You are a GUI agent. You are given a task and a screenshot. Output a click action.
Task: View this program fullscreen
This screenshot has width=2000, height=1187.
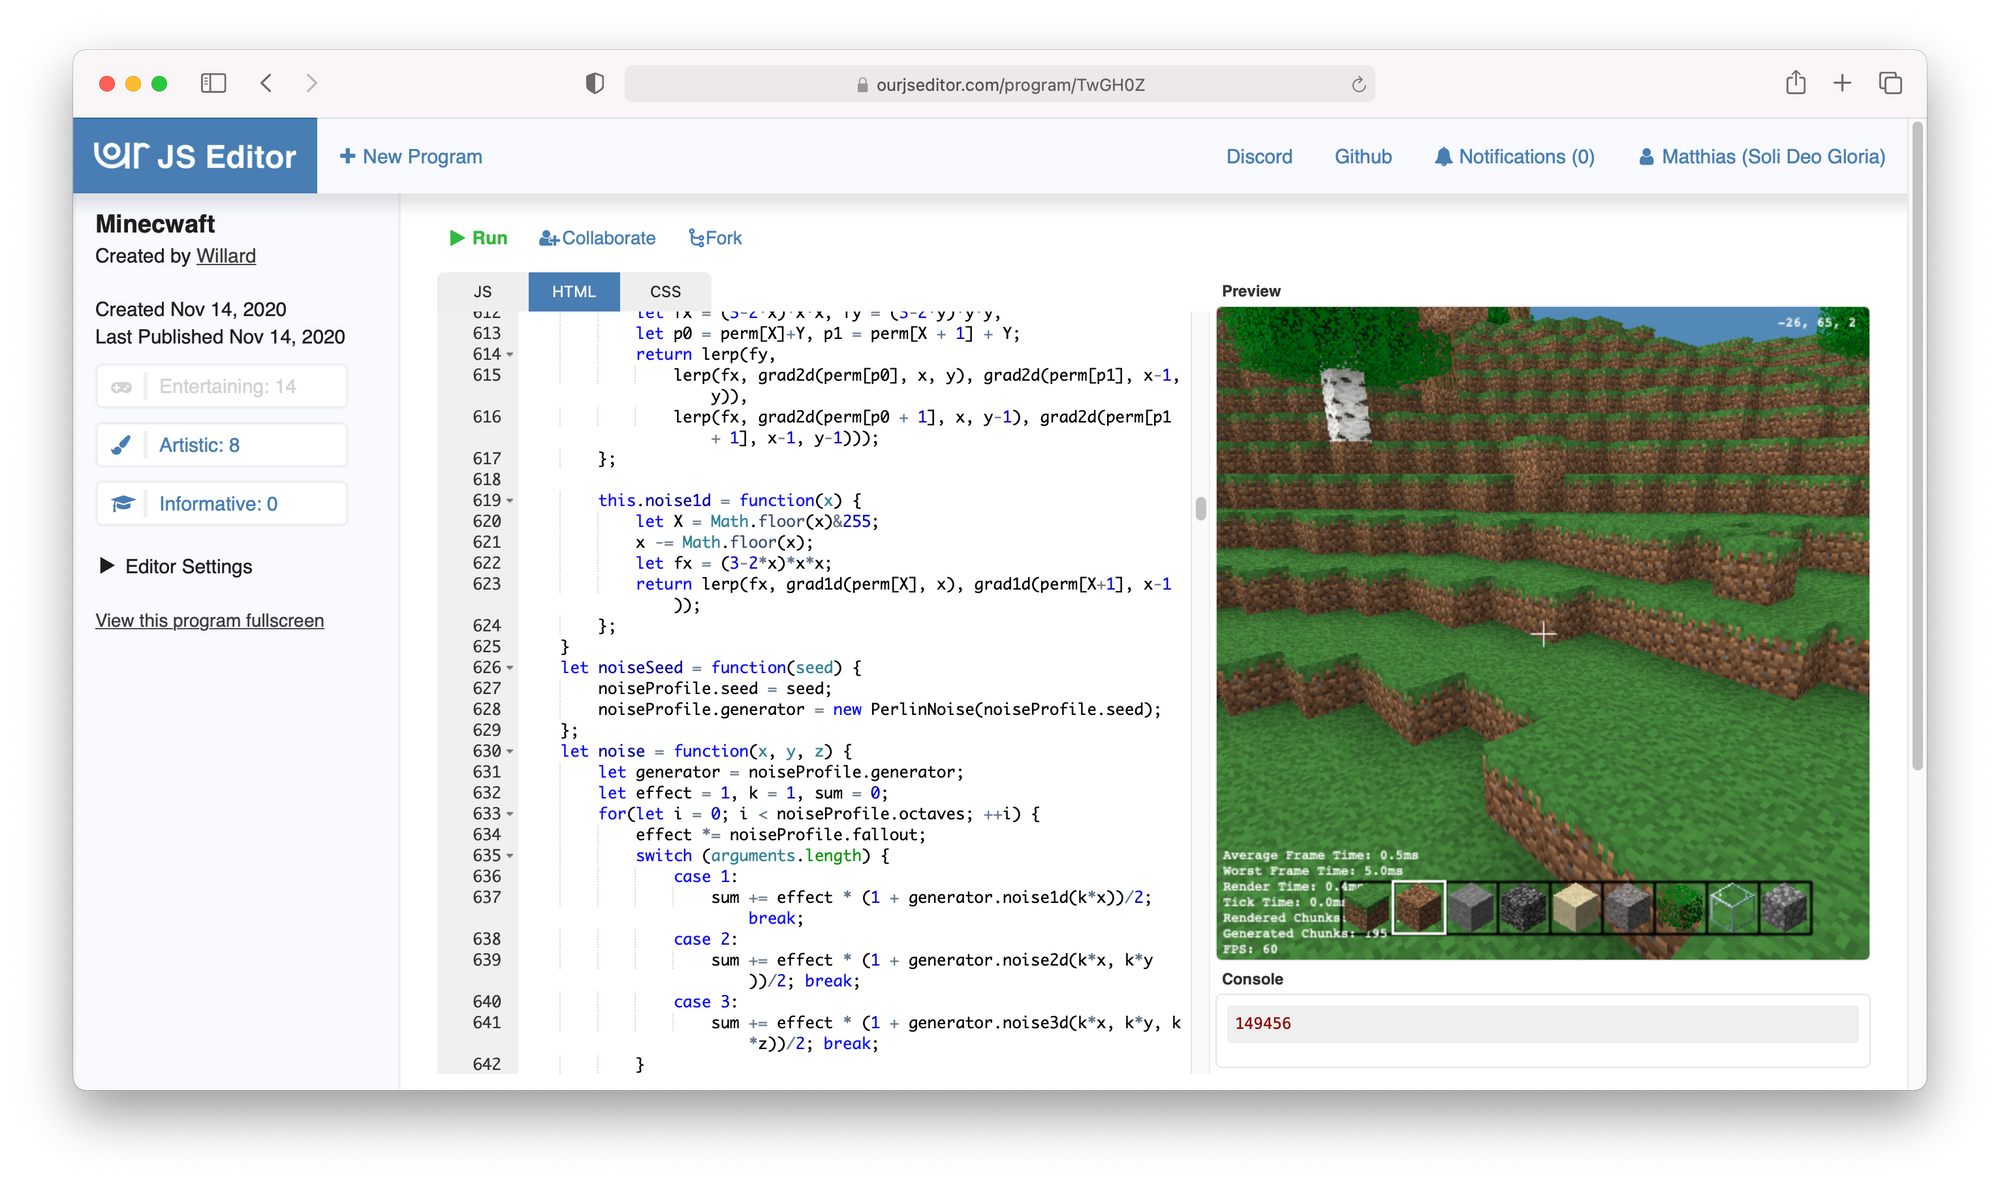pos(210,620)
